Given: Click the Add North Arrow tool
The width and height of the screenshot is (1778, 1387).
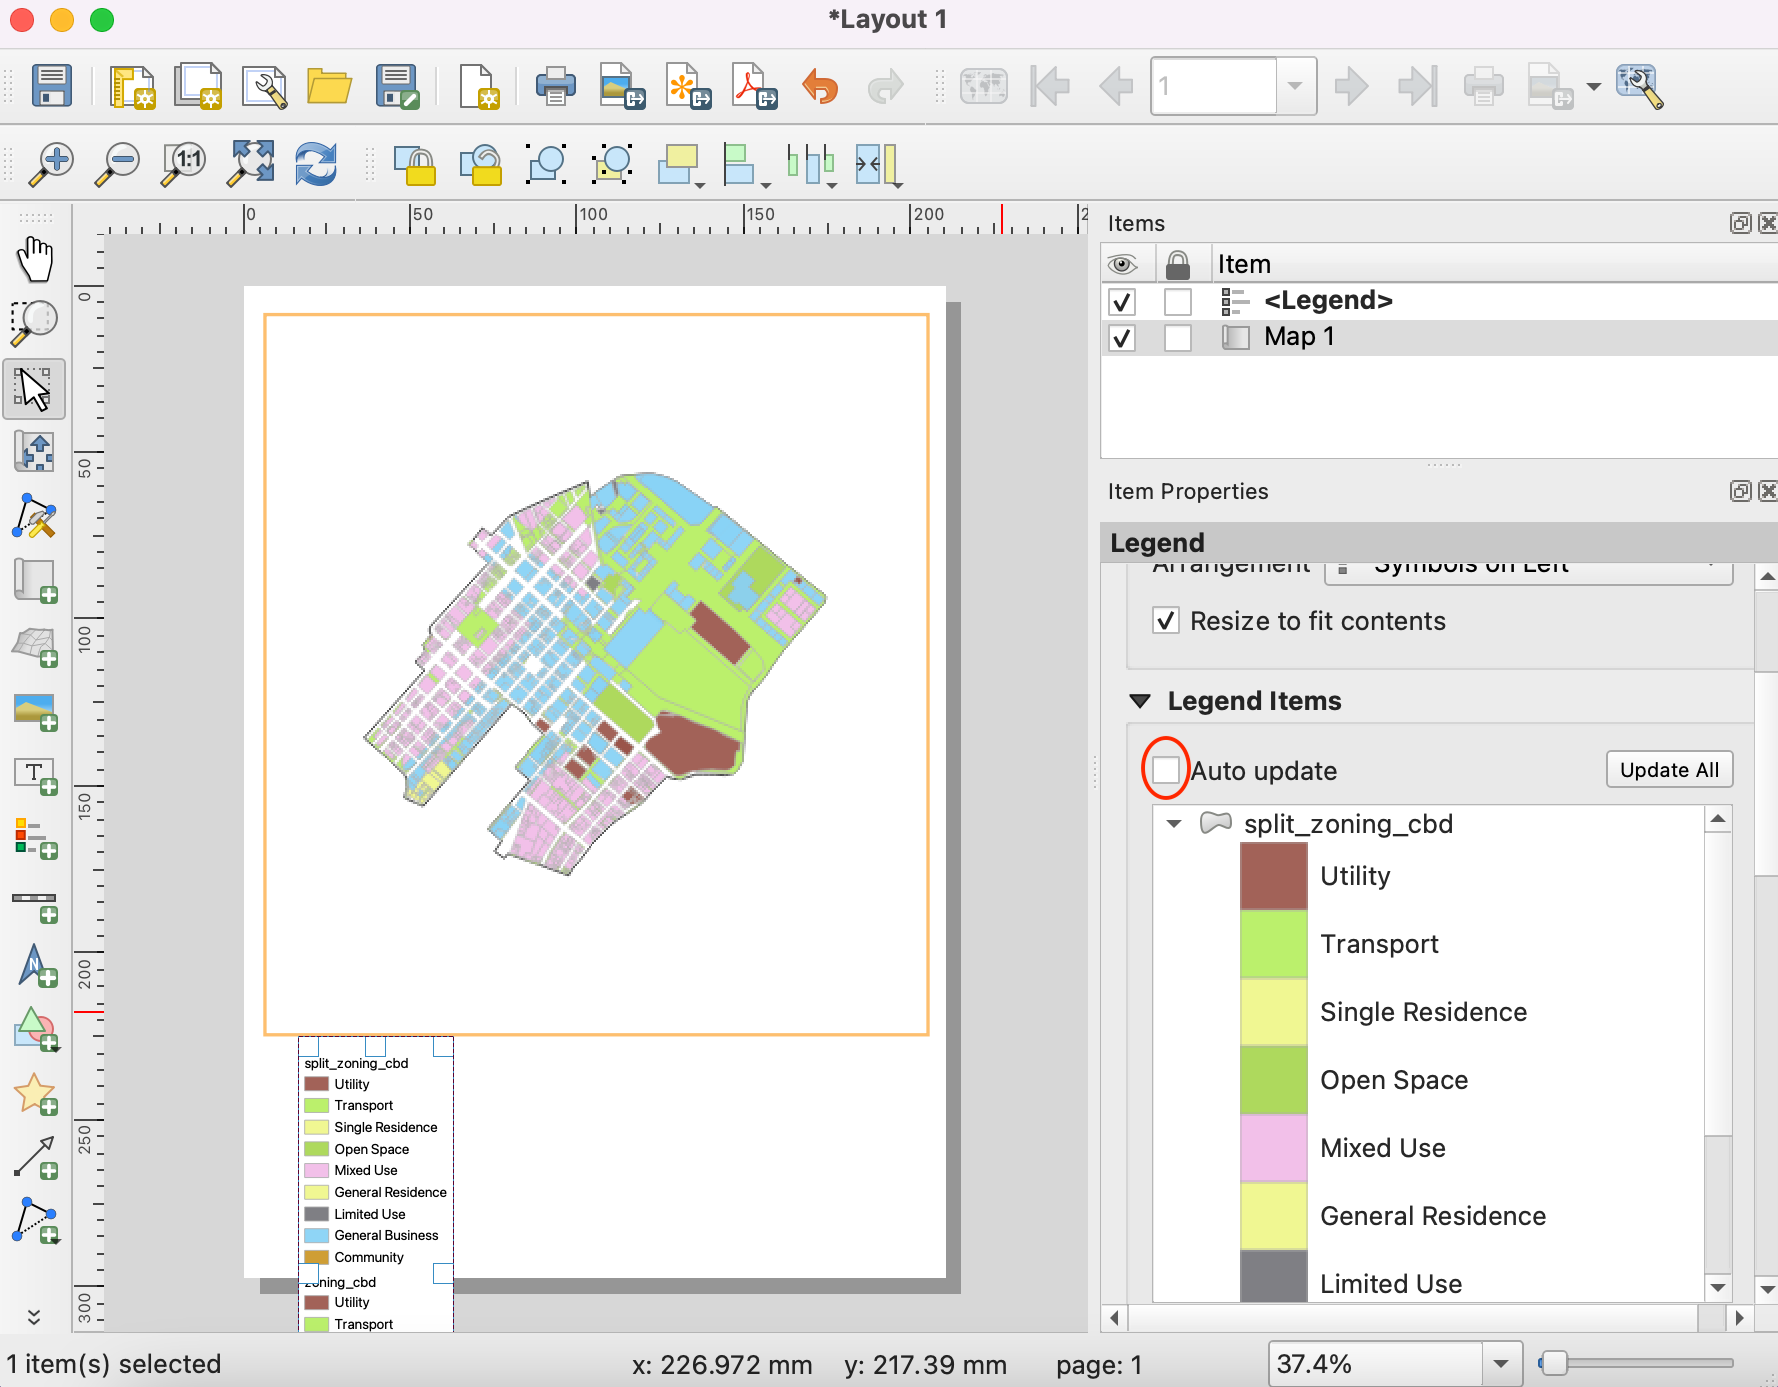Looking at the screenshot, I should pyautogui.click(x=35, y=966).
